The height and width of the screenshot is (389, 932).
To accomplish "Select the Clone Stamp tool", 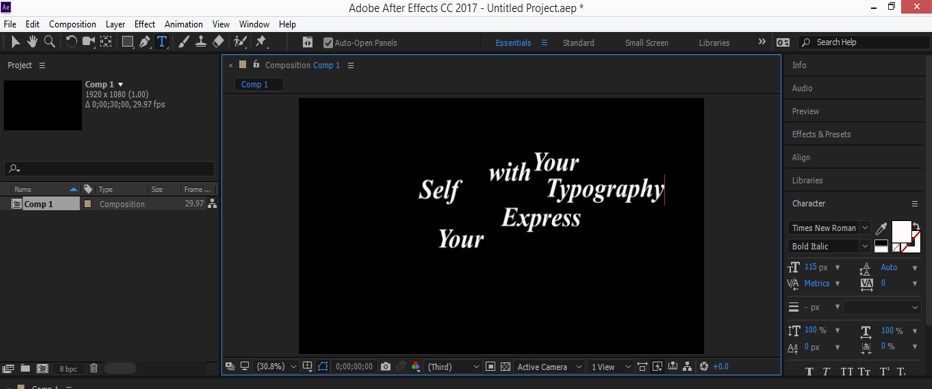I will tap(201, 42).
